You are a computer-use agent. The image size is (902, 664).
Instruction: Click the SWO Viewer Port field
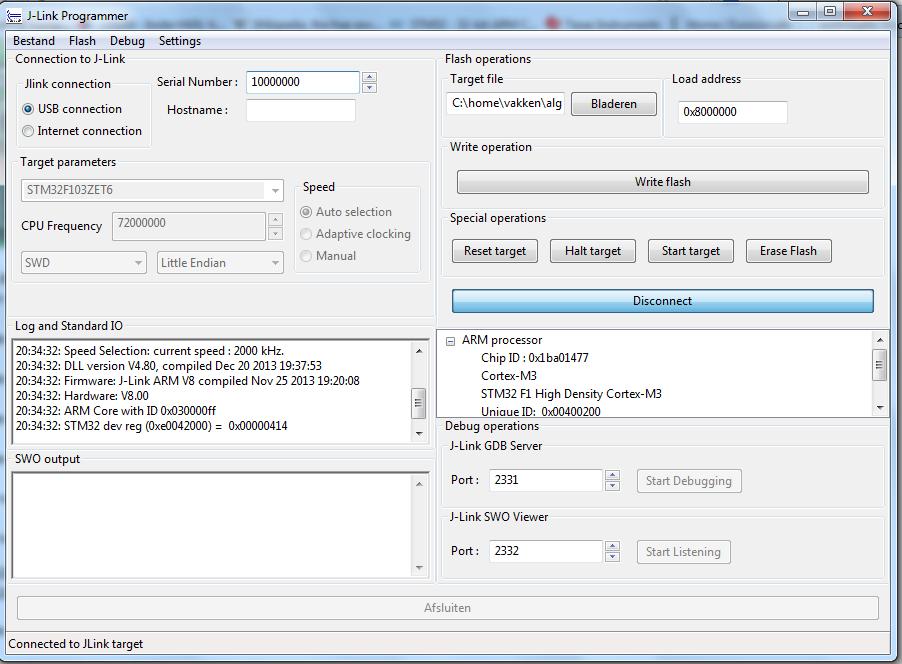pyautogui.click(x=545, y=551)
